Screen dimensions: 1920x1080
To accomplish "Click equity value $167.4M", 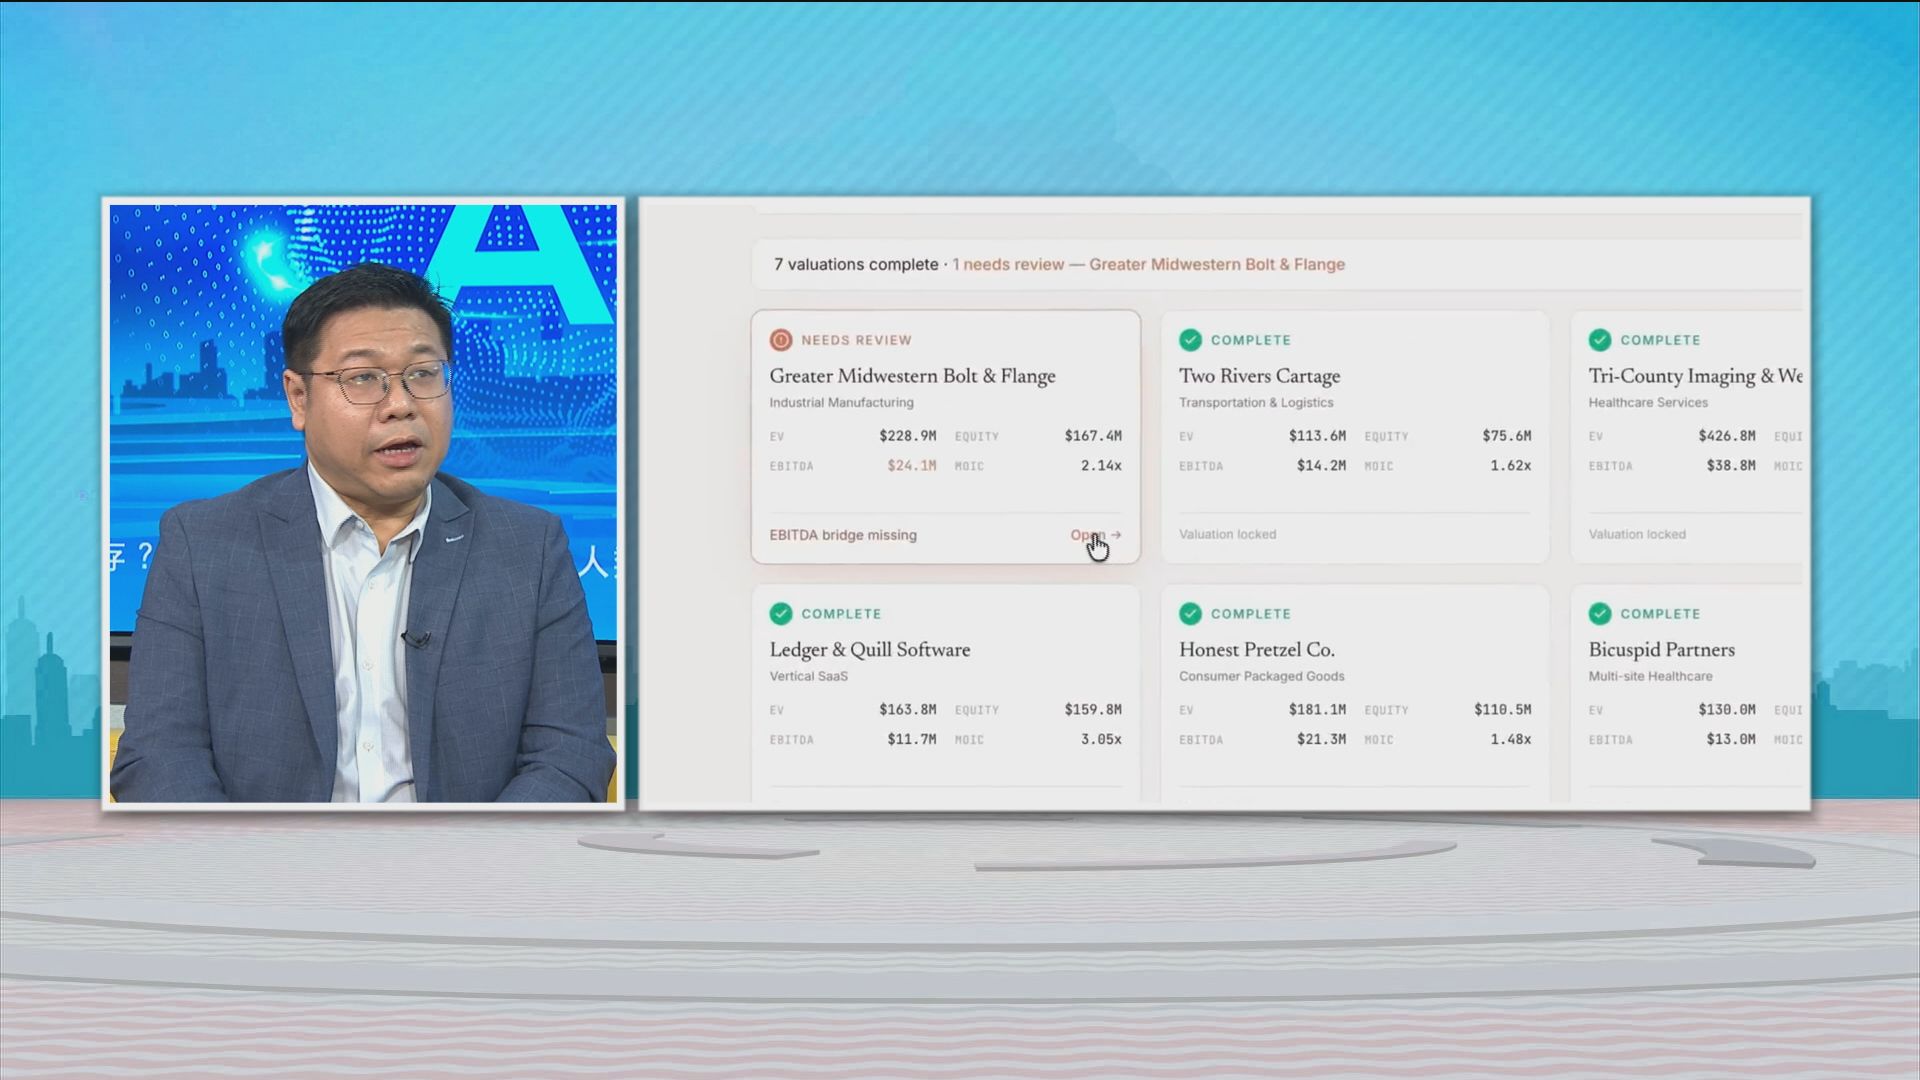I will pyautogui.click(x=1093, y=436).
